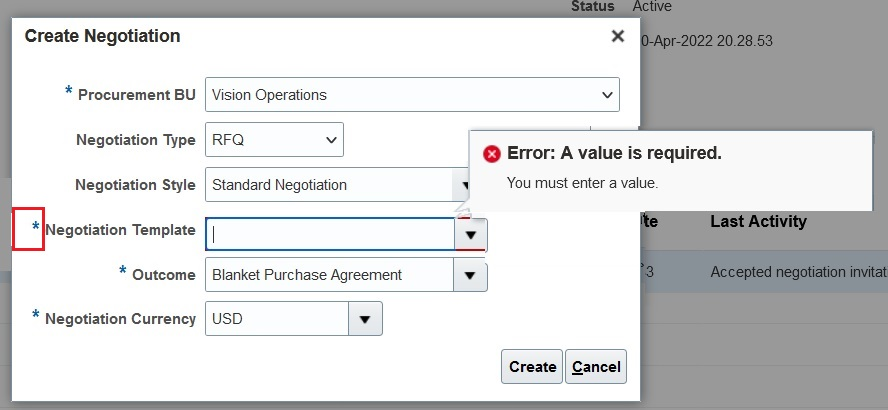
Task: Open the Procurement BU dropdown
Action: point(606,95)
